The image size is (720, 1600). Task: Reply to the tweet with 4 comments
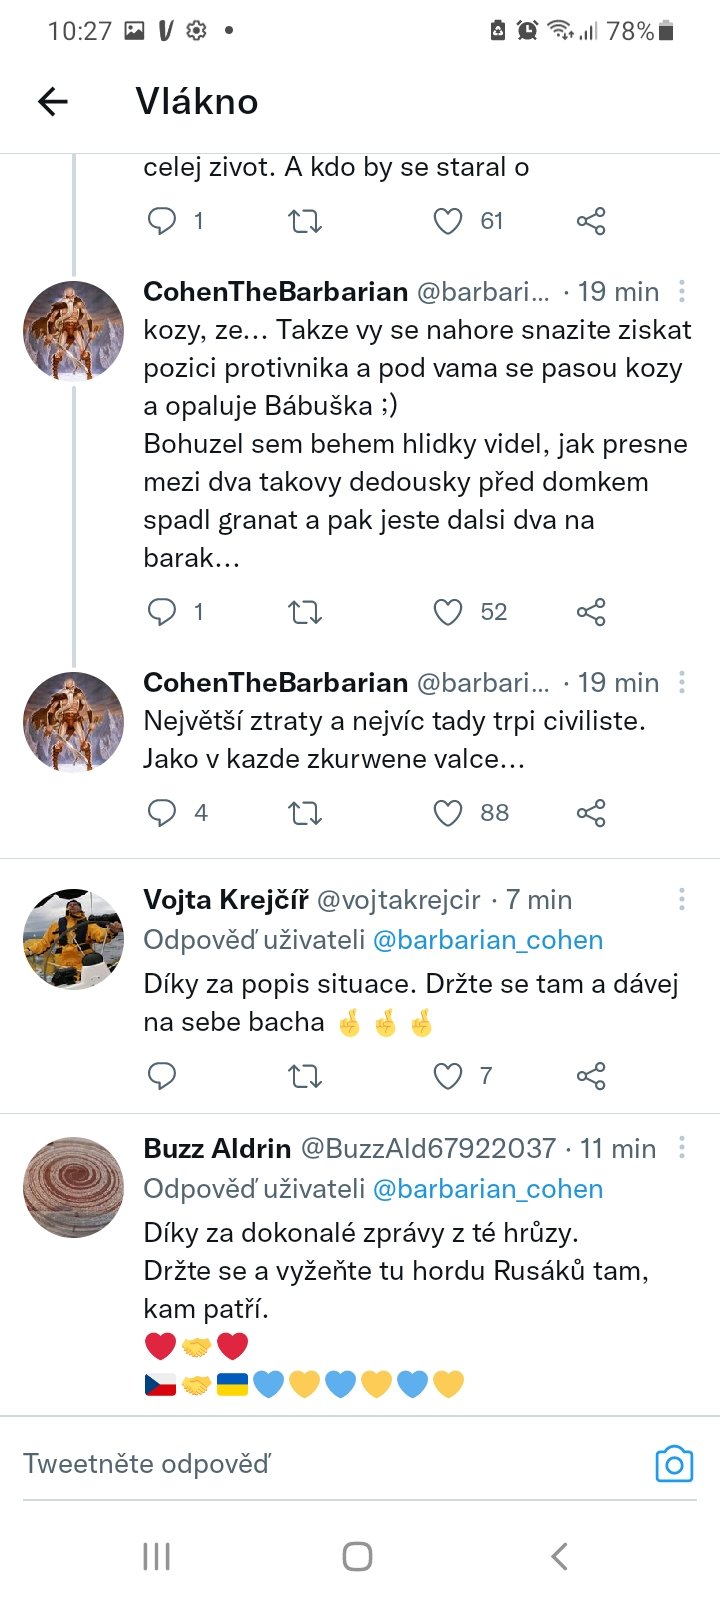coord(162,813)
